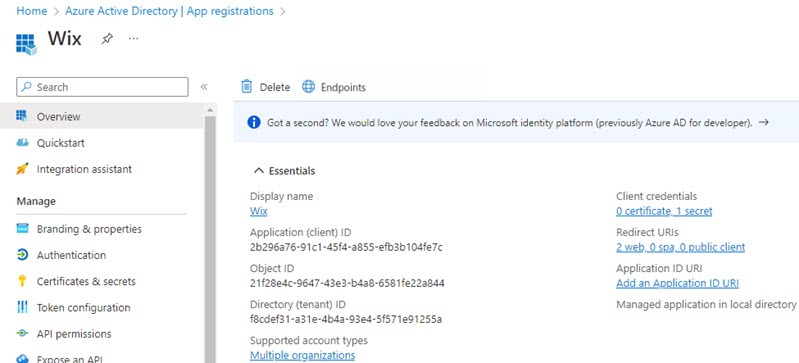Click the chevron after App registrations breadcrumb
The height and width of the screenshot is (363, 799).
point(283,11)
